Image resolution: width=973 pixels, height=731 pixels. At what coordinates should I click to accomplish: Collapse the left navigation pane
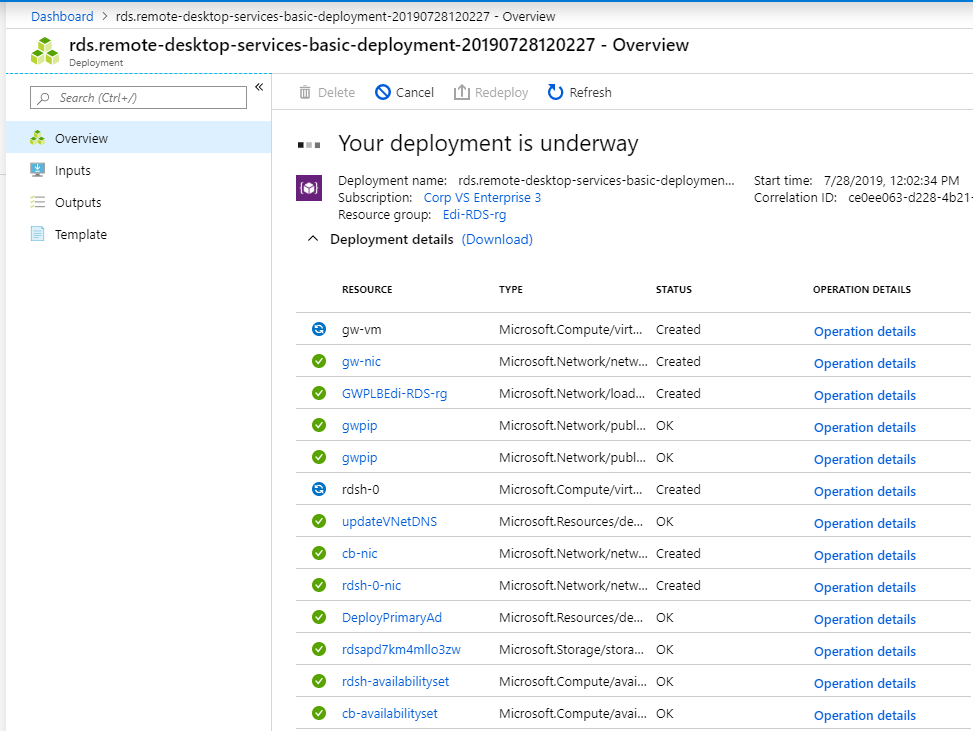pos(259,87)
